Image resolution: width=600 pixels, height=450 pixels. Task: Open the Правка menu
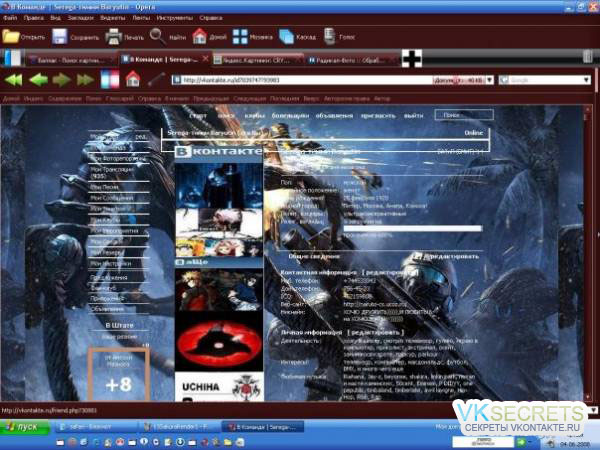[x=34, y=18]
